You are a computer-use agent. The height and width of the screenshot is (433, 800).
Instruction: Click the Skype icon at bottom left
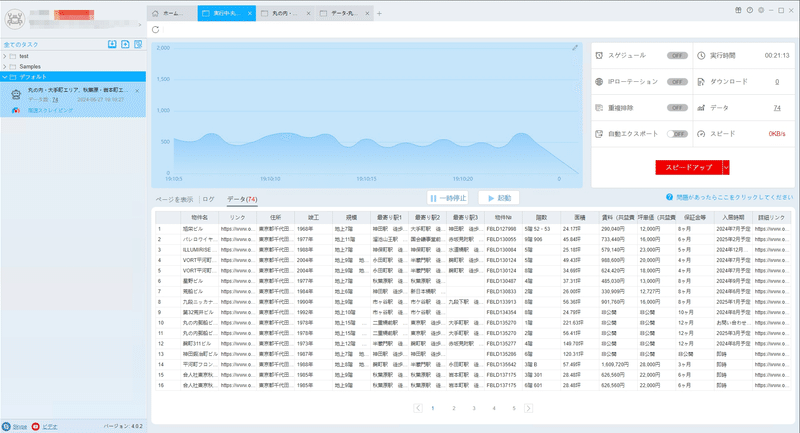[6, 426]
